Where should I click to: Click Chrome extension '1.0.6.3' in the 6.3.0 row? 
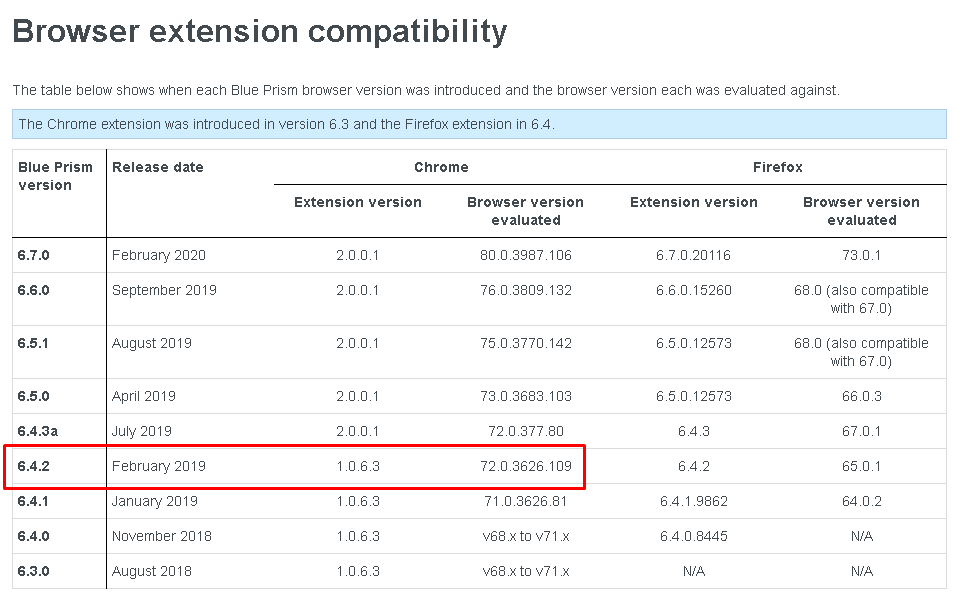tap(358, 571)
